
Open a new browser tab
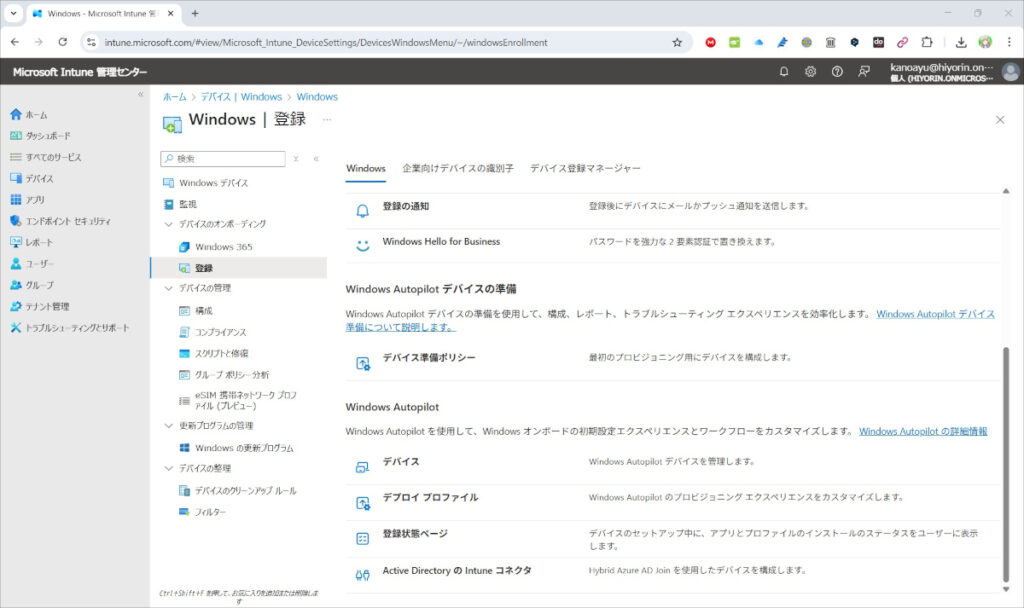point(195,13)
